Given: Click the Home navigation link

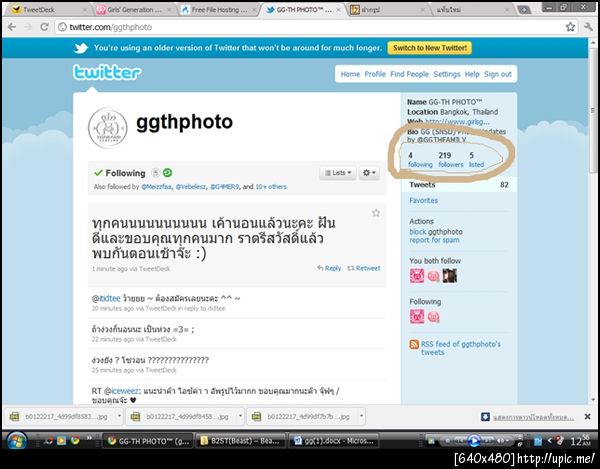Looking at the screenshot, I should [350, 74].
